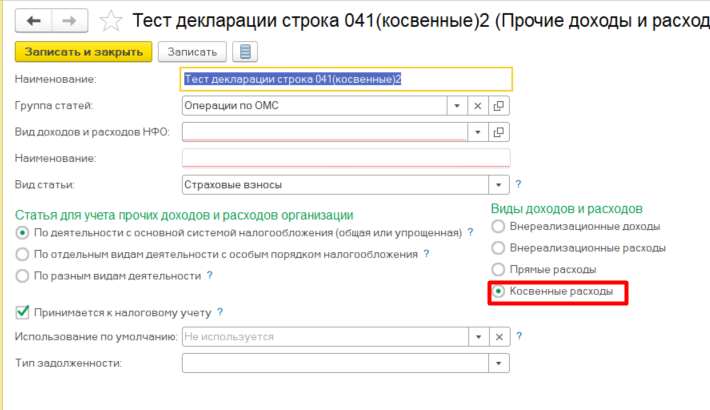Select Прямые расходы radio option
The image size is (710, 410).
[498, 270]
